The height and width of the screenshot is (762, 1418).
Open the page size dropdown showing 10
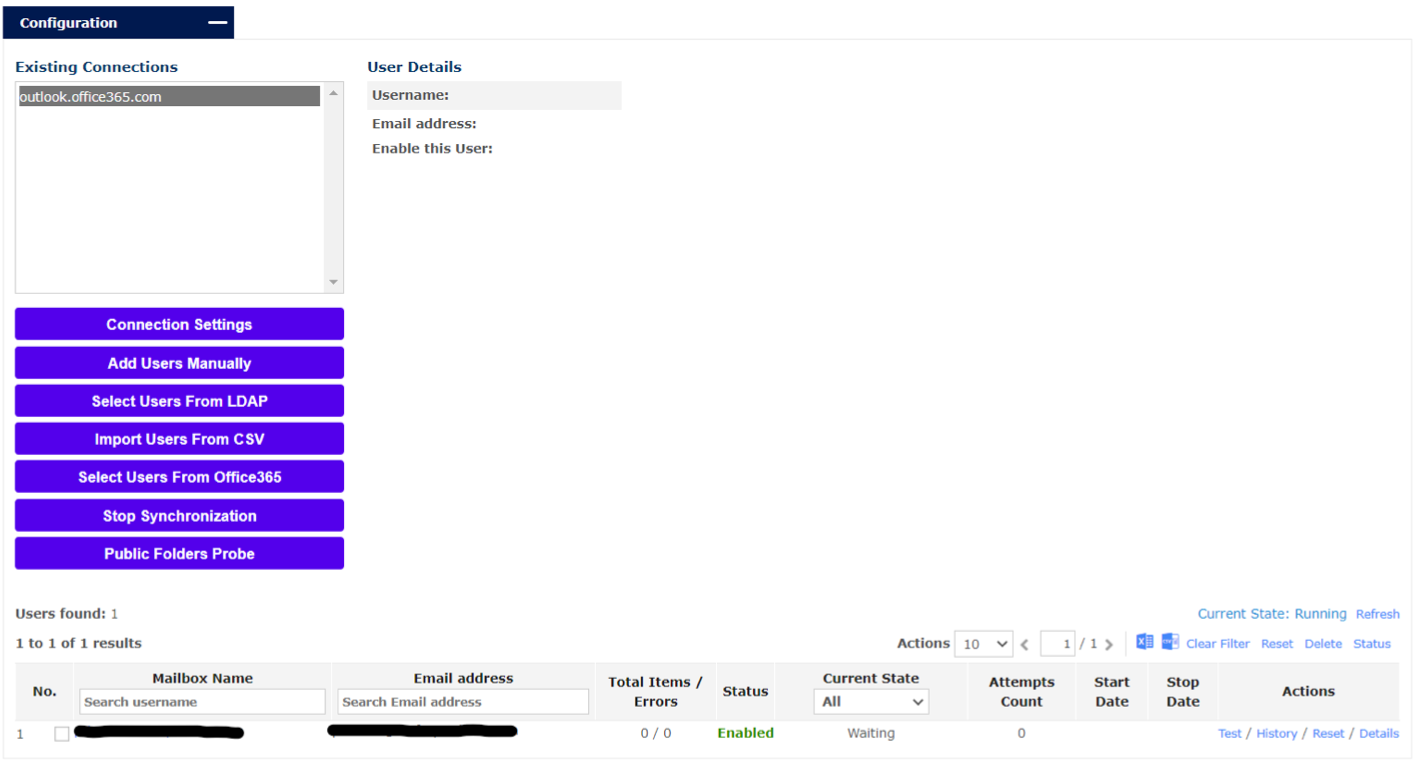[983, 644]
